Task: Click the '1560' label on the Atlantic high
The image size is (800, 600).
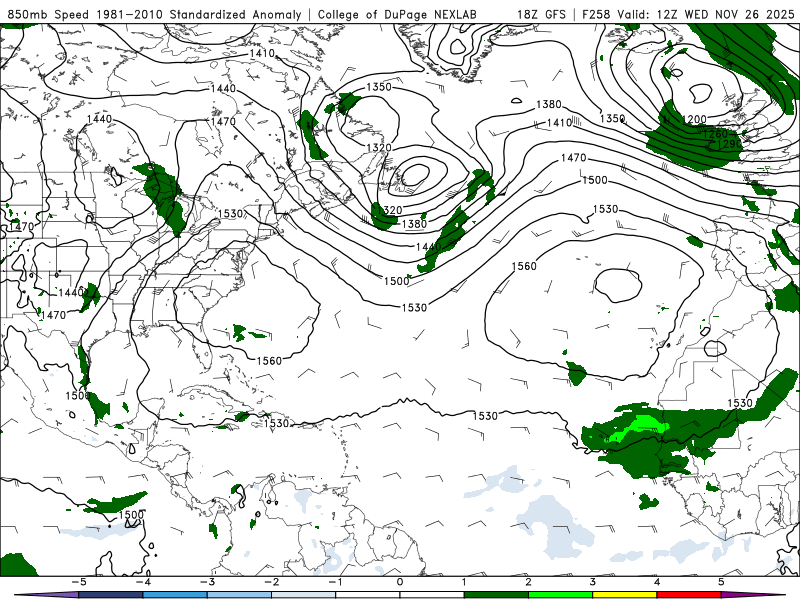Action: [524, 266]
